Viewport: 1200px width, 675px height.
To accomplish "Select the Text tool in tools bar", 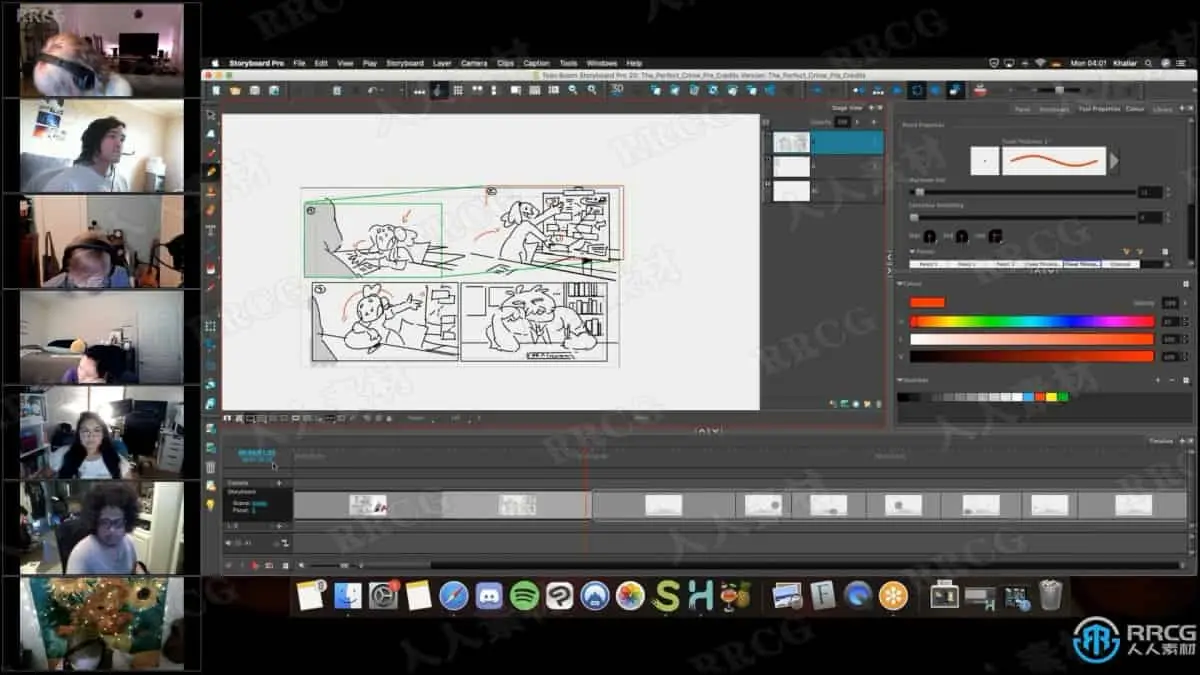I will (x=211, y=230).
